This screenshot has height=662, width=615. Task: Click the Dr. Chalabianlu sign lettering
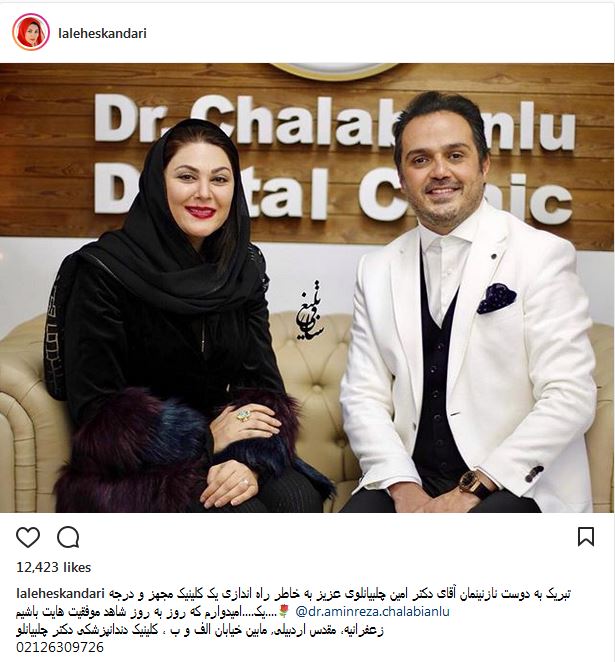[x=333, y=122]
